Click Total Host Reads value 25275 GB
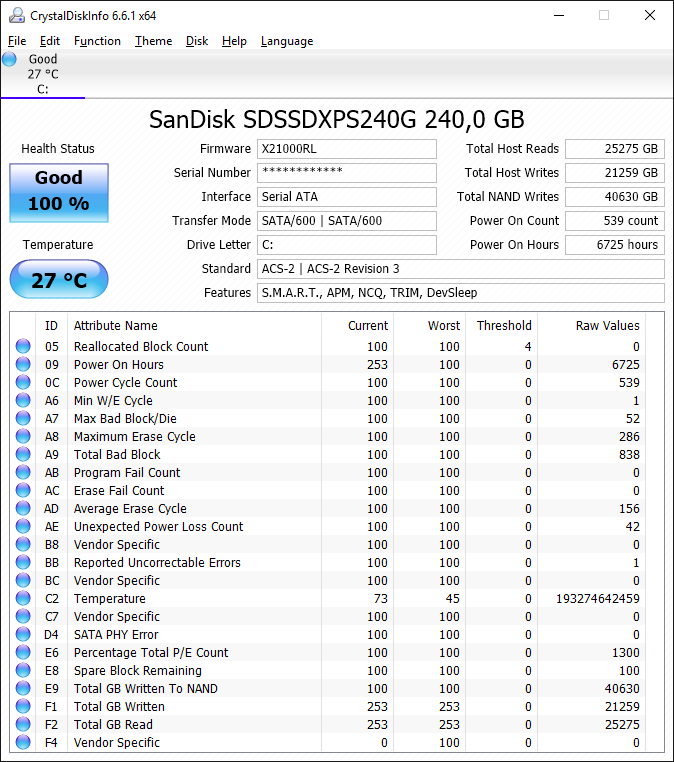 (x=615, y=149)
